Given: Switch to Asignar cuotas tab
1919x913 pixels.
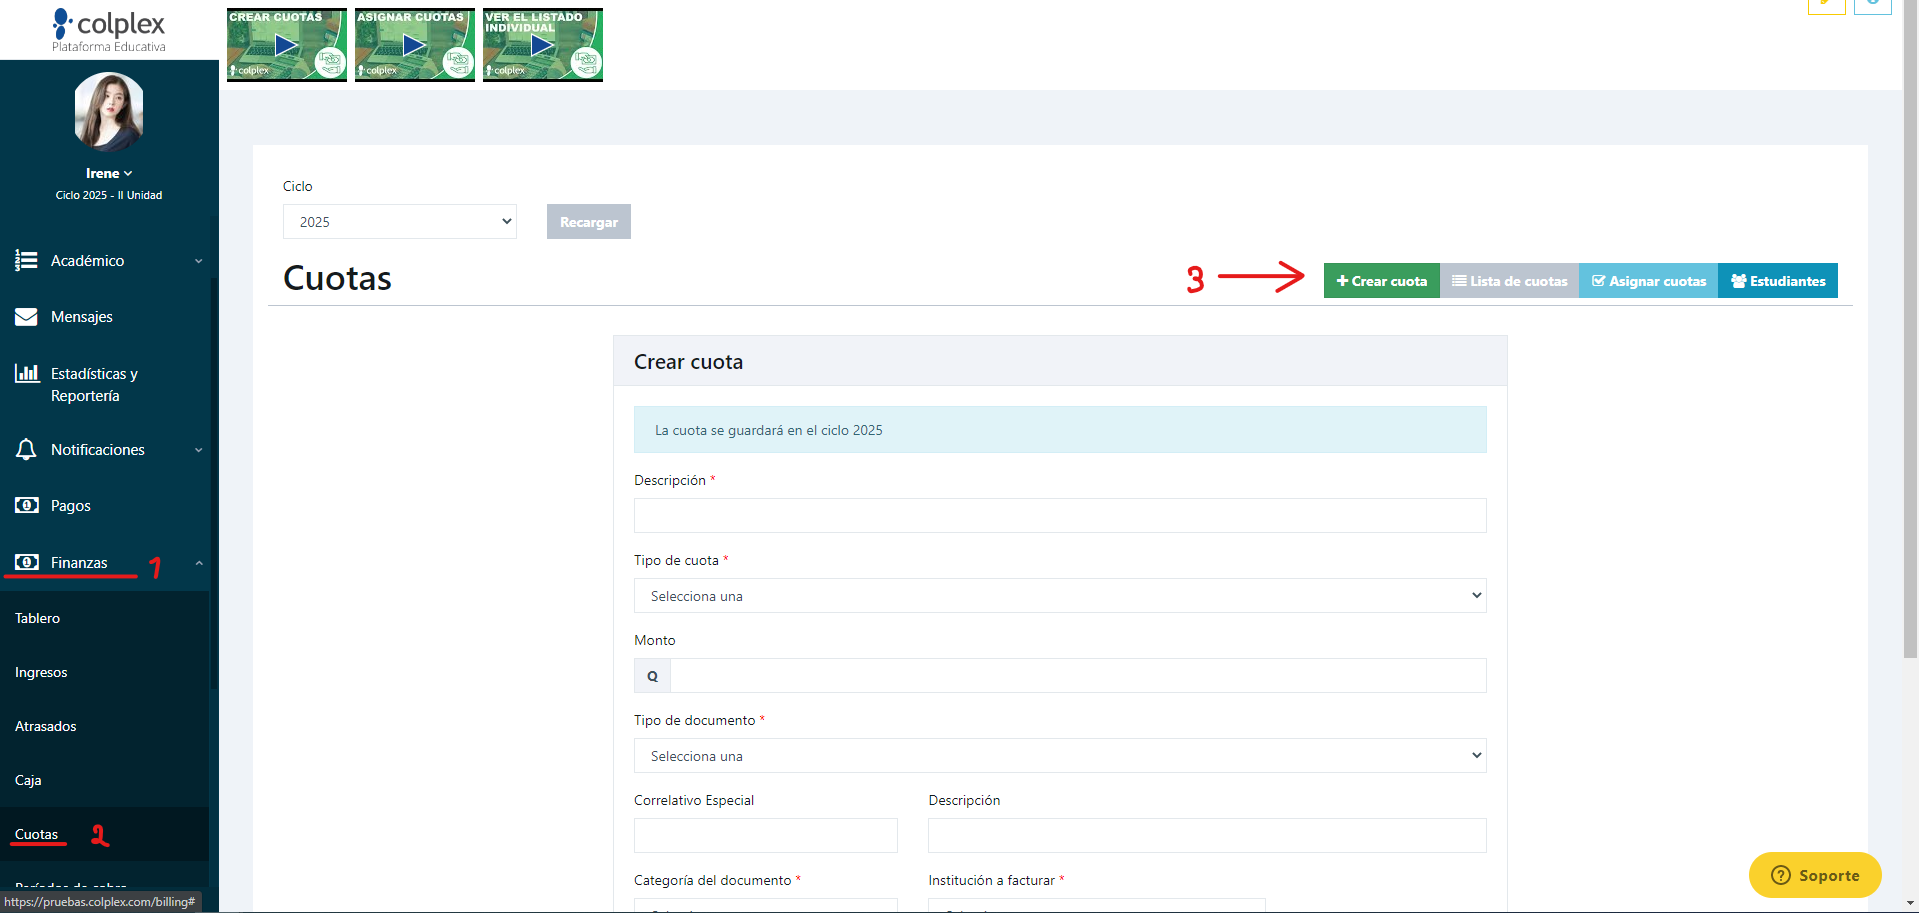Looking at the screenshot, I should point(1648,281).
